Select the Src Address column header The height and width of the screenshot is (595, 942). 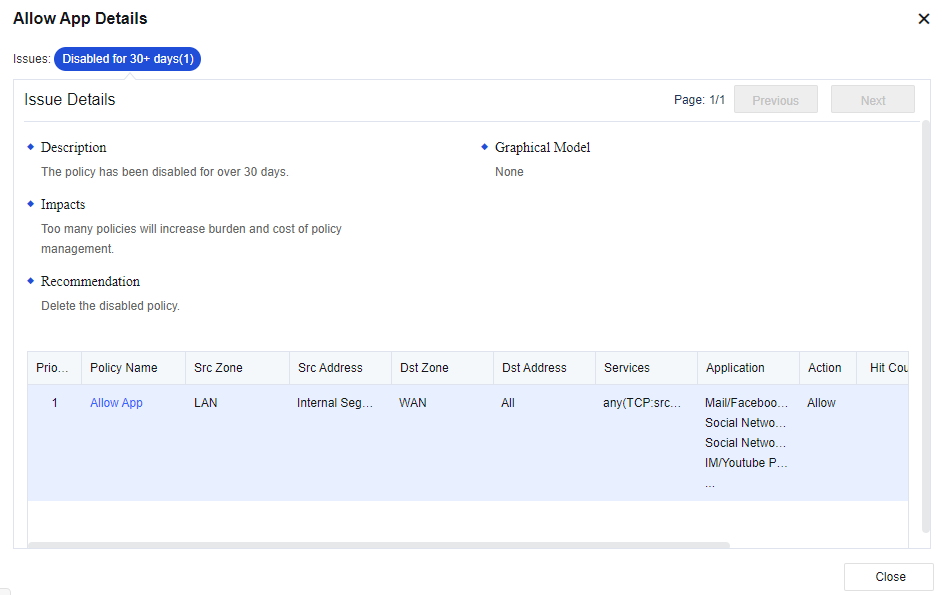[330, 368]
